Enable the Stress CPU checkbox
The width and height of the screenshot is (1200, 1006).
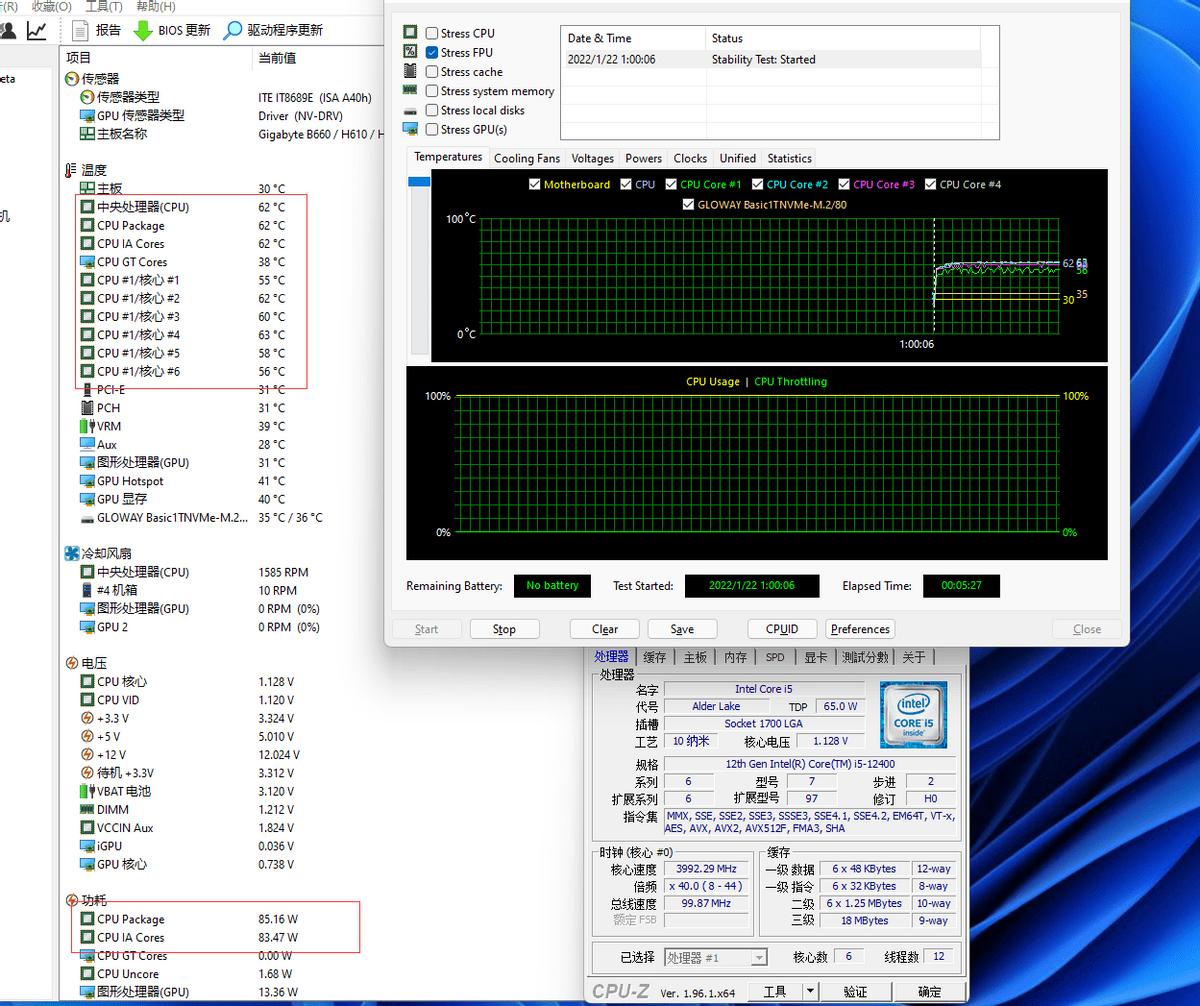(x=432, y=32)
